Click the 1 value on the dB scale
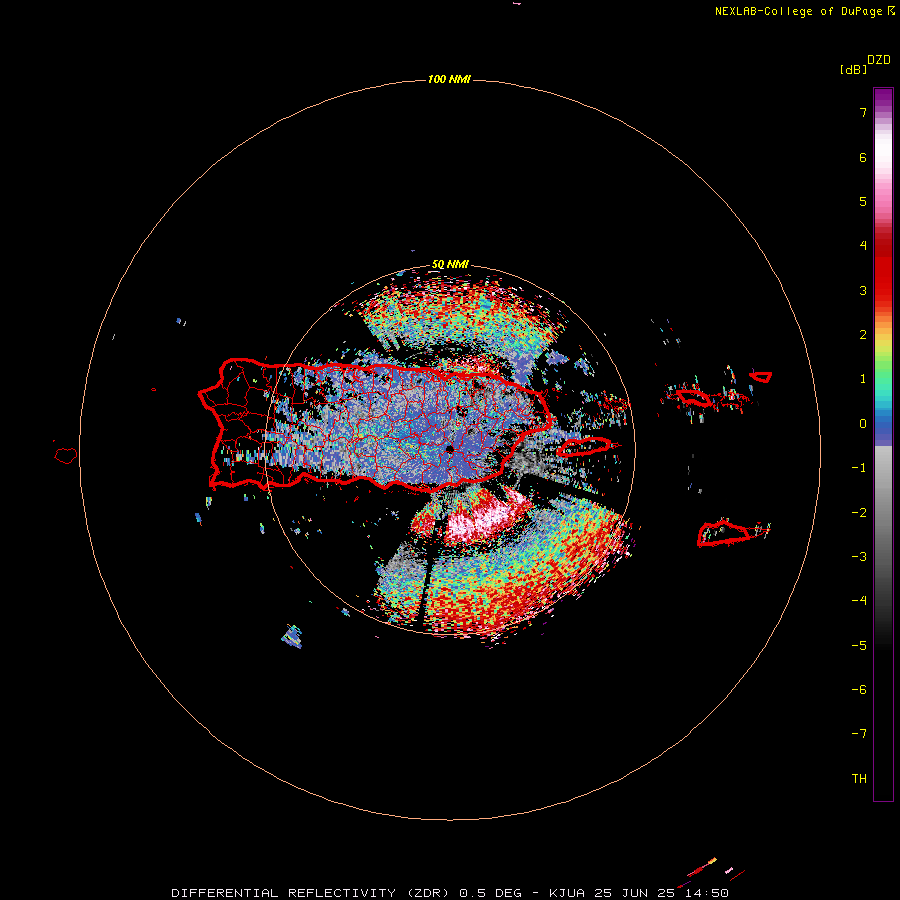Image resolution: width=900 pixels, height=900 pixels. 863,379
